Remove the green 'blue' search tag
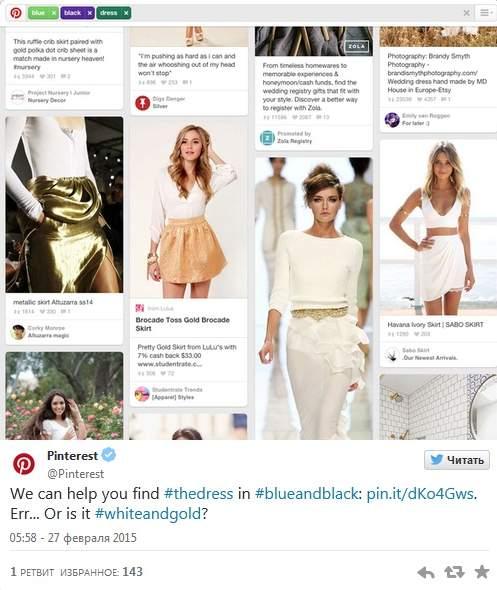The image size is (497, 590). click(54, 13)
